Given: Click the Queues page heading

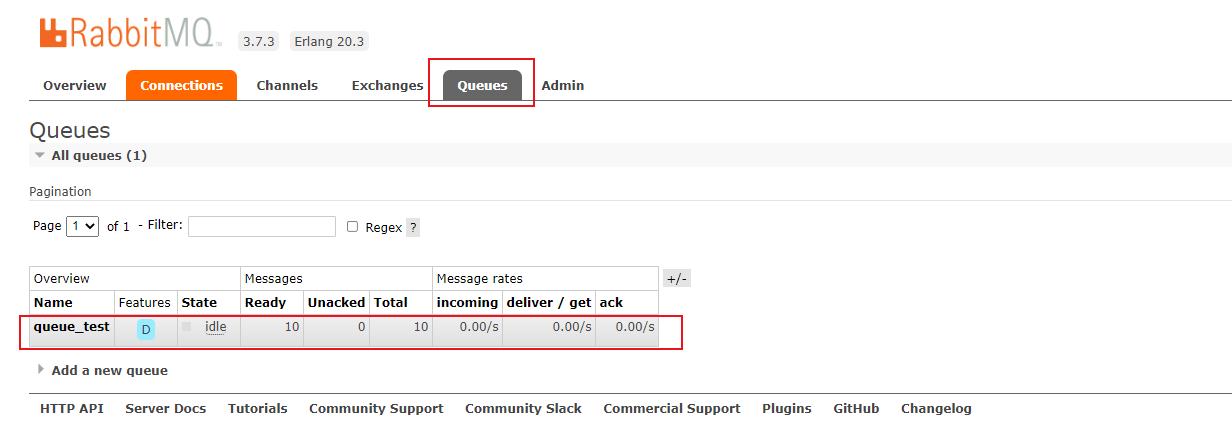Looking at the screenshot, I should click(x=70, y=131).
